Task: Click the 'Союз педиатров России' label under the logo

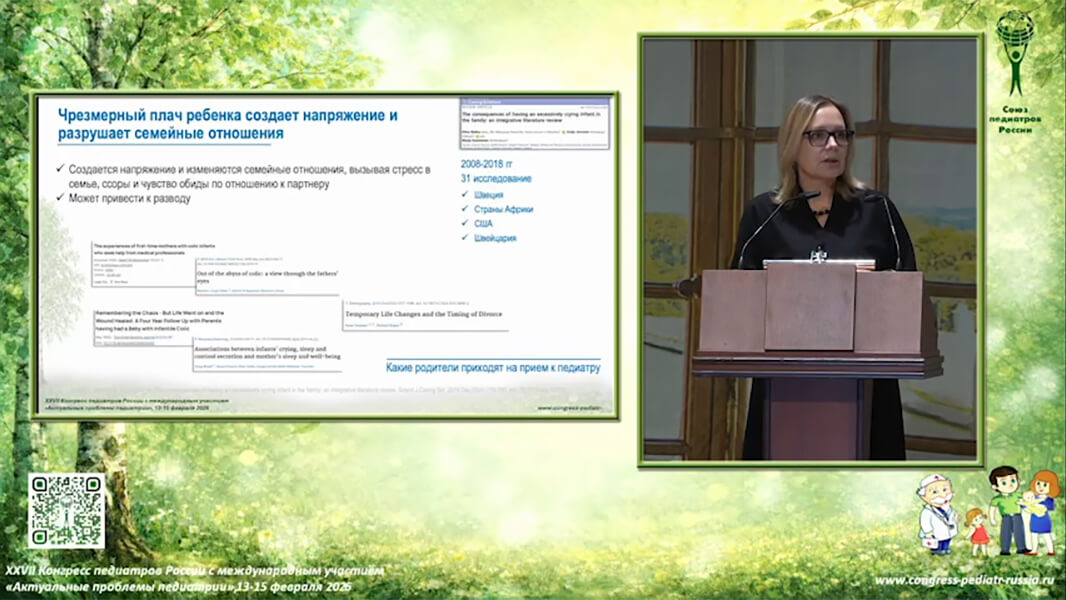Action: coord(1015,119)
